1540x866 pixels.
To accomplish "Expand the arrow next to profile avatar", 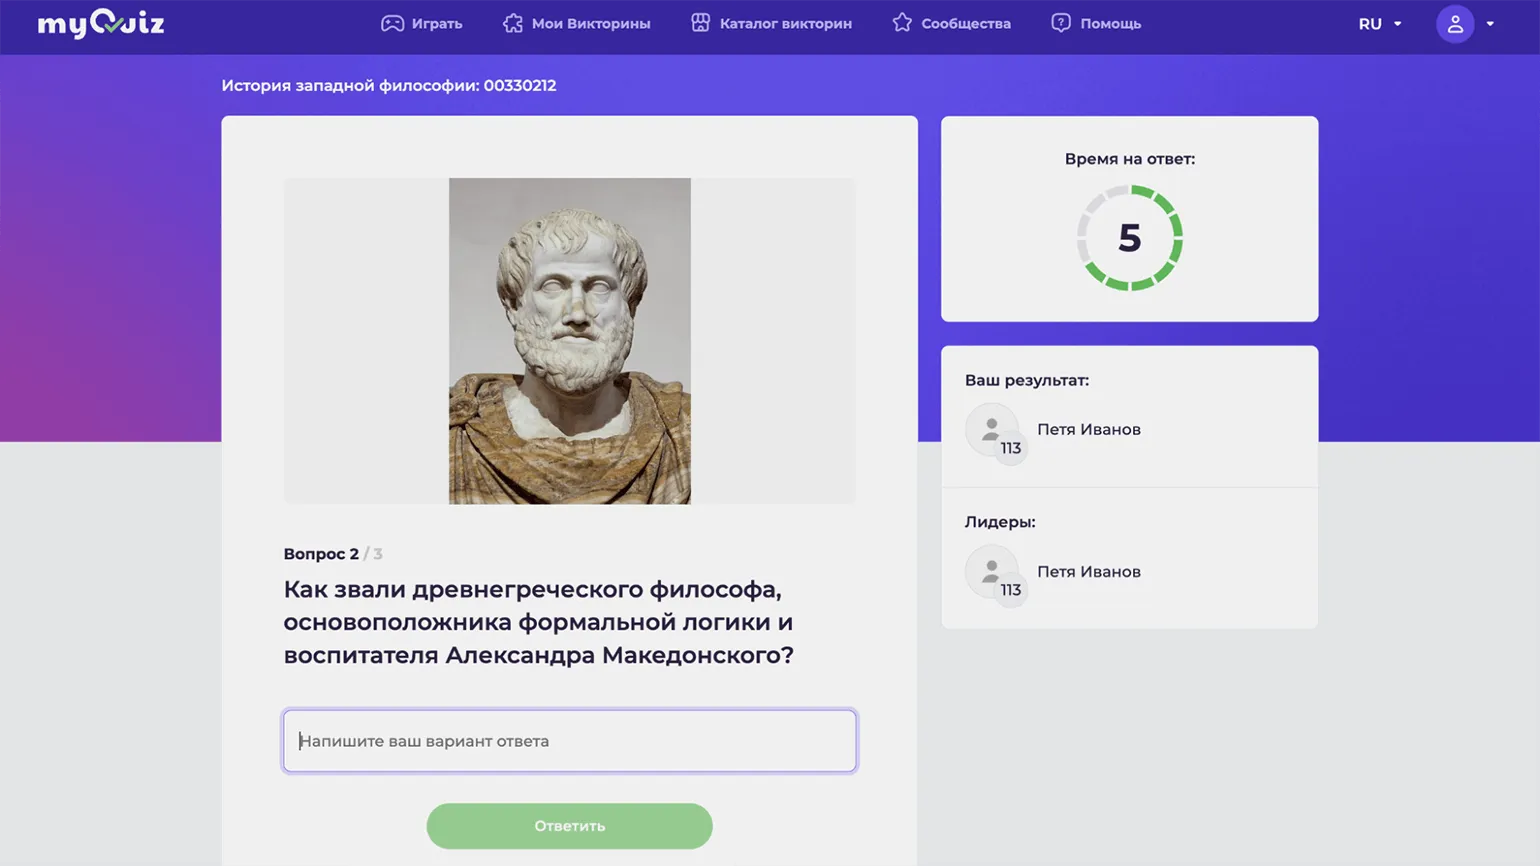I will coord(1490,24).
